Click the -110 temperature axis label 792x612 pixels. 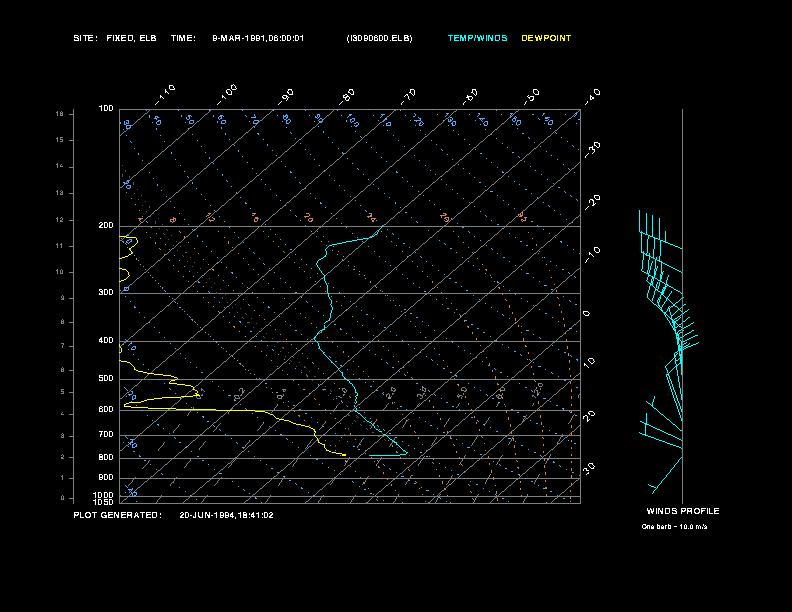click(x=165, y=94)
